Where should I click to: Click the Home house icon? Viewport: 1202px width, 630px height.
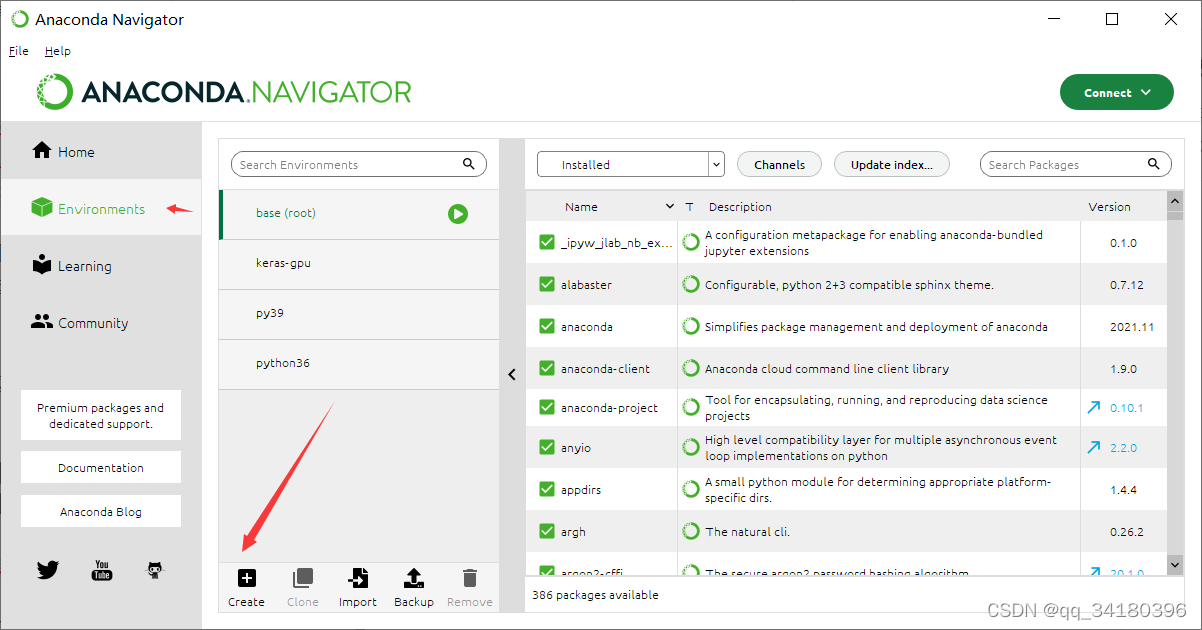tap(42, 150)
